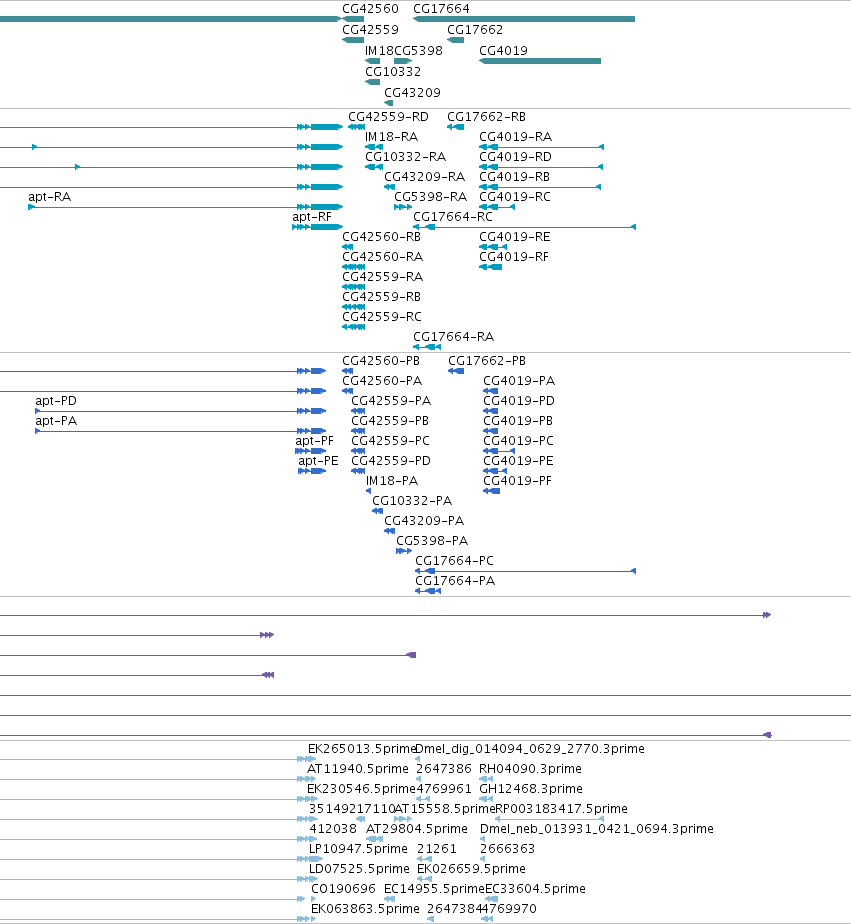Click the apt-PD protein label
Screen dimensions: 851x924
click(56, 401)
